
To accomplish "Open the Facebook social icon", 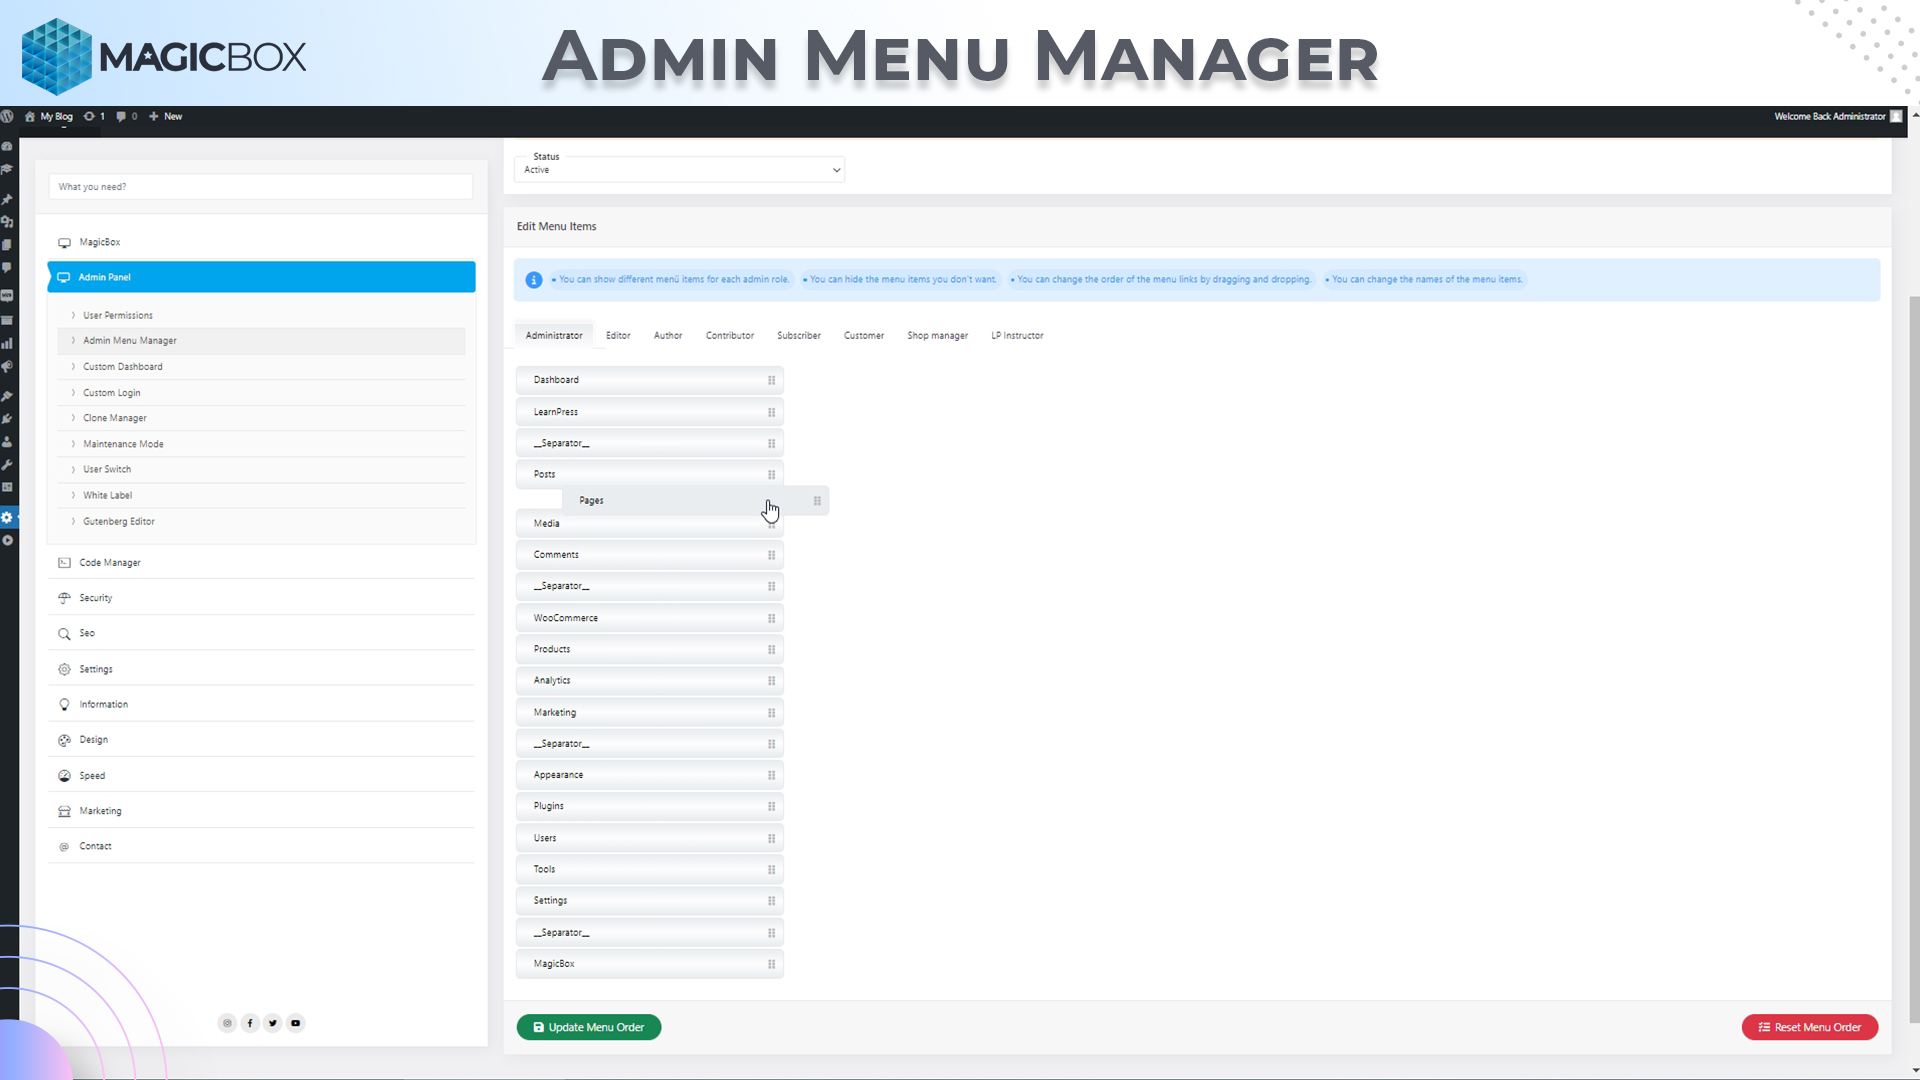I will pyautogui.click(x=250, y=1023).
